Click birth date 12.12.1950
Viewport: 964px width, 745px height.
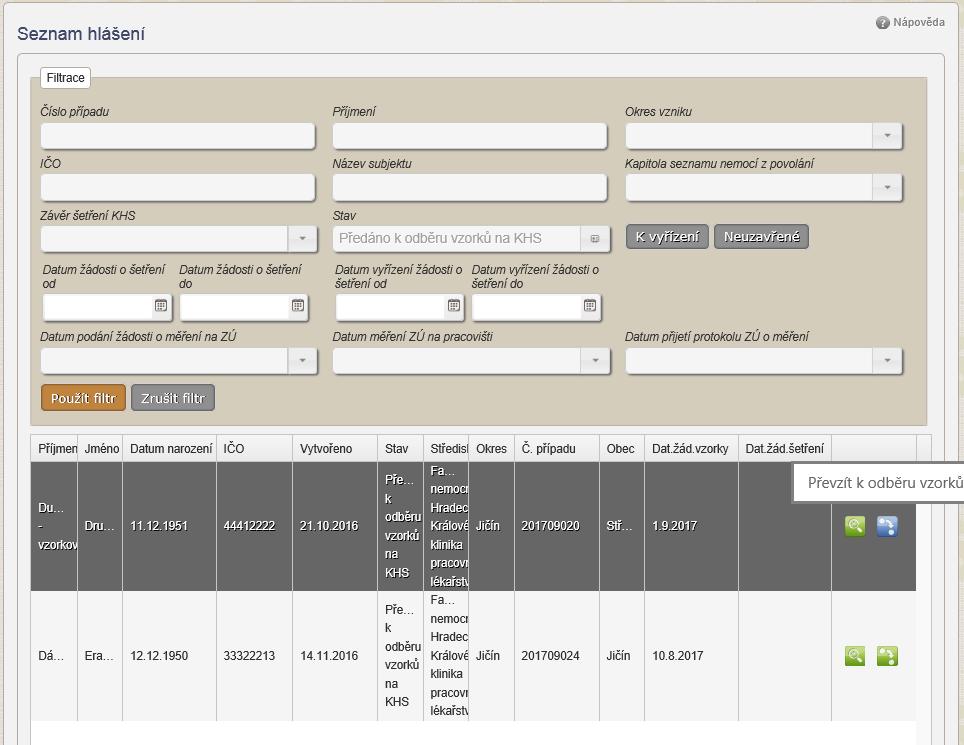159,656
